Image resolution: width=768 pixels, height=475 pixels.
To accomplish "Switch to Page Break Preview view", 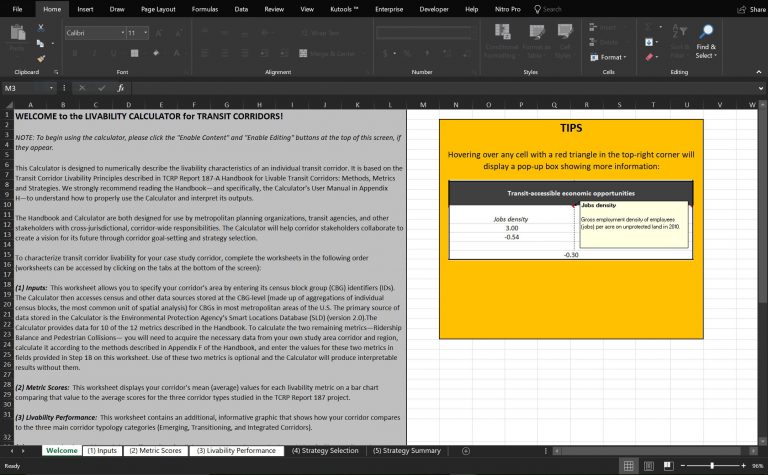I will click(x=667, y=466).
